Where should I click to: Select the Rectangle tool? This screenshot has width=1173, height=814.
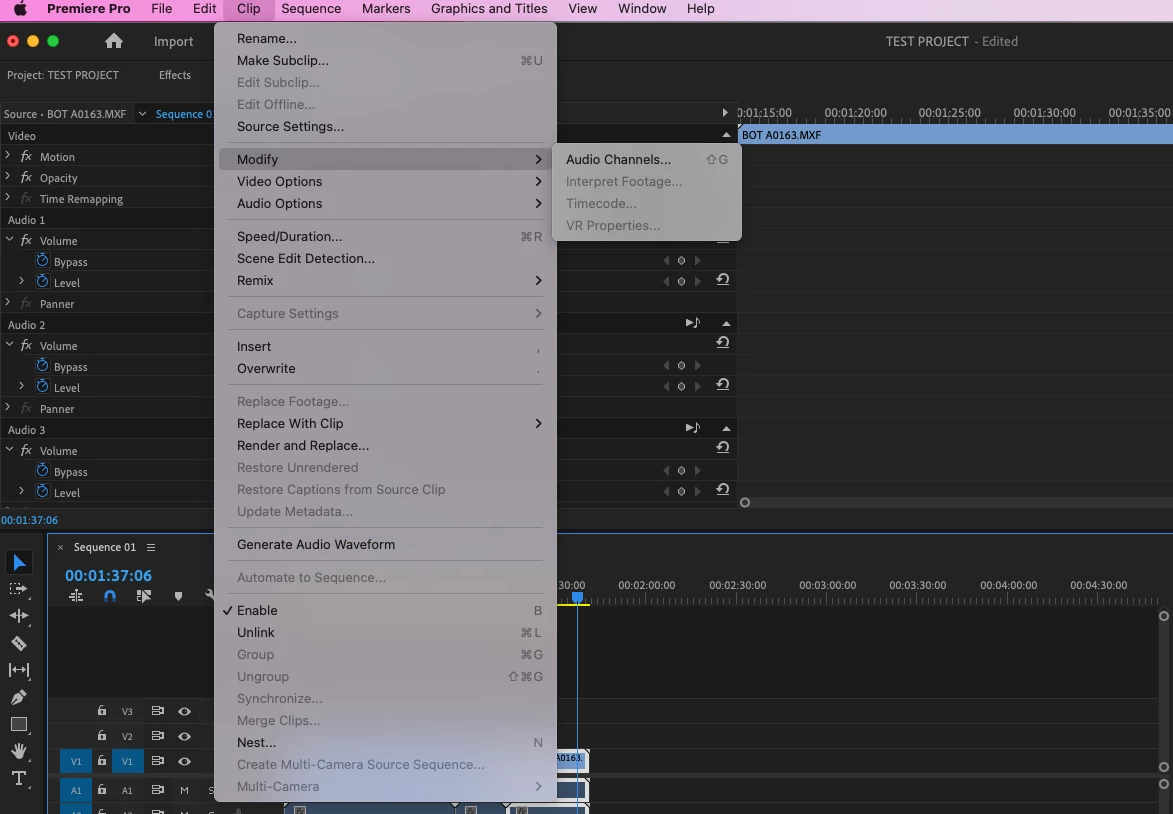pyautogui.click(x=19, y=724)
